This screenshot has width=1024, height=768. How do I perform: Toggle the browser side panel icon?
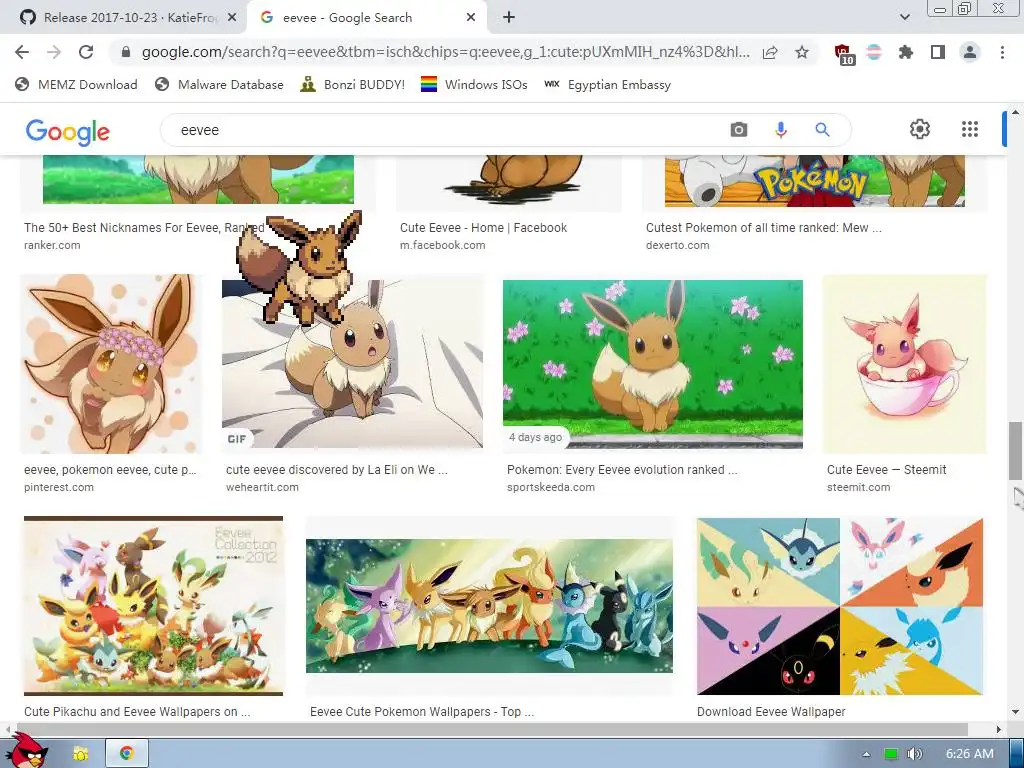point(938,52)
